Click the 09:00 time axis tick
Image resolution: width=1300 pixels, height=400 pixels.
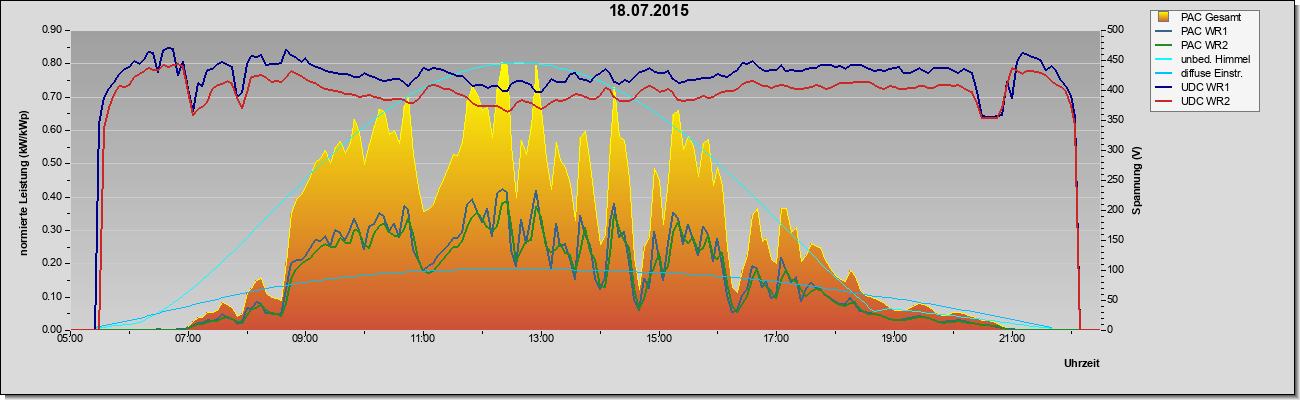(305, 340)
